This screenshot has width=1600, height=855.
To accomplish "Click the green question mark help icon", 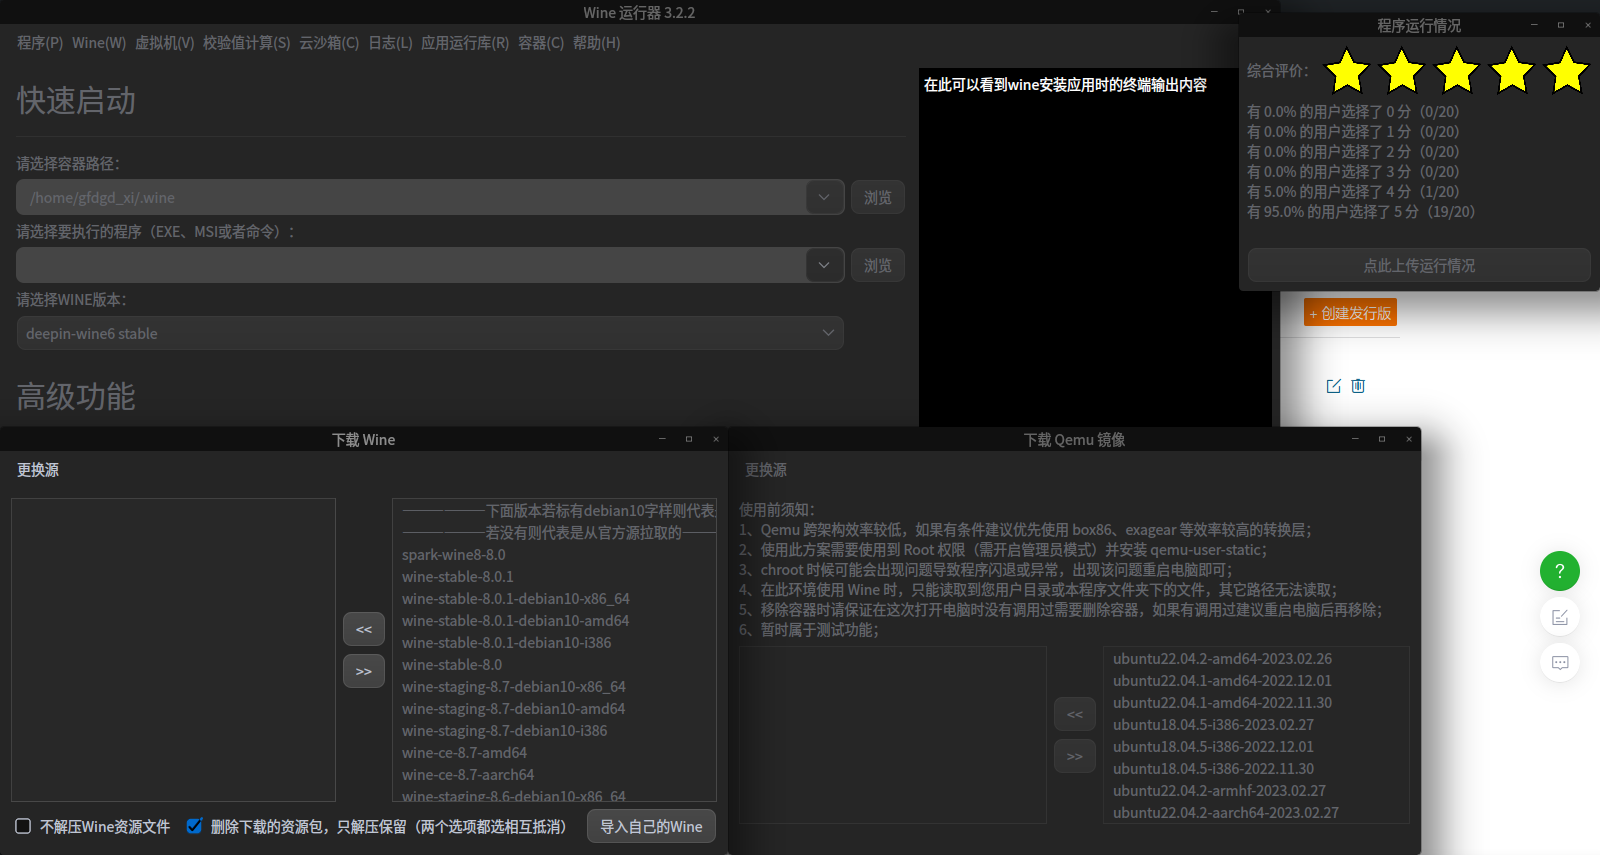I will pyautogui.click(x=1559, y=571).
